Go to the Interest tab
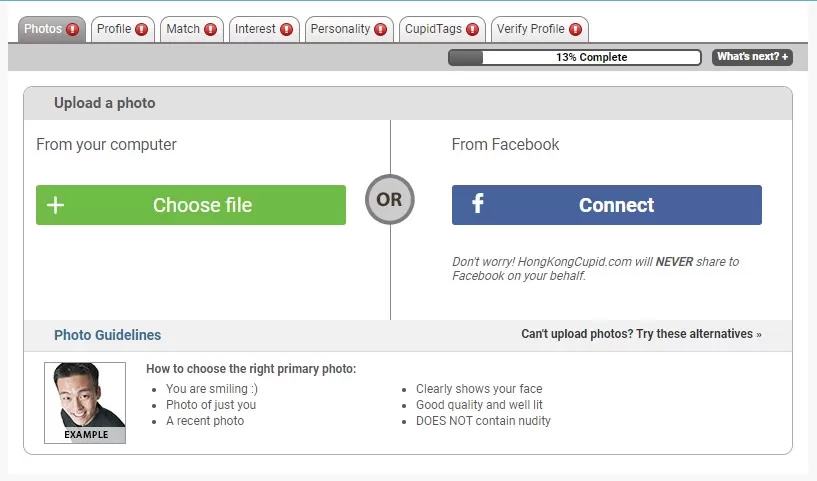The height and width of the screenshot is (481, 817). point(256,30)
